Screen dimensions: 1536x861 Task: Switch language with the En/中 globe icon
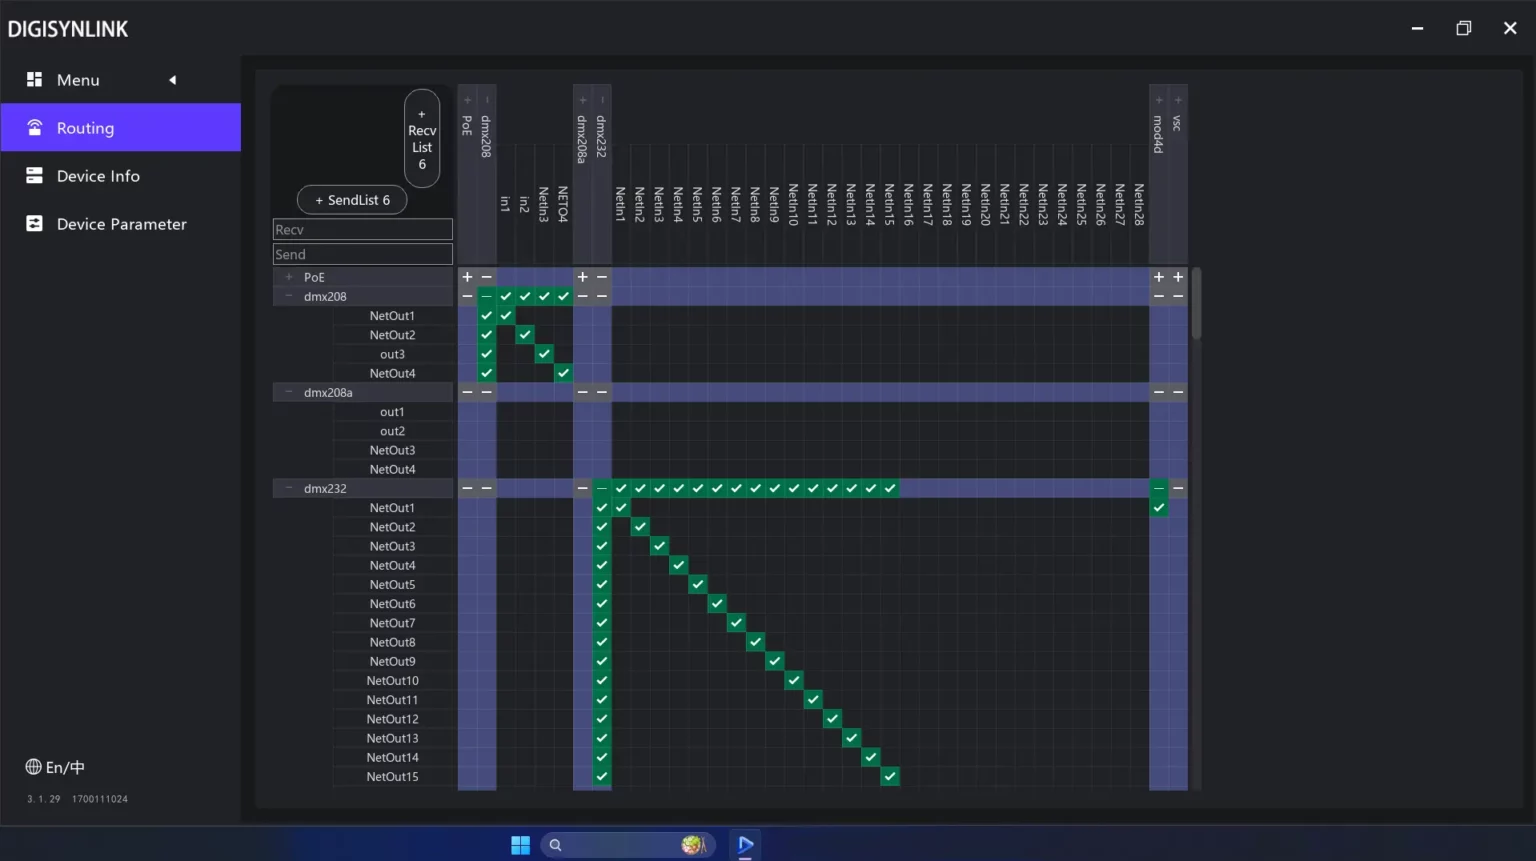tap(33, 767)
